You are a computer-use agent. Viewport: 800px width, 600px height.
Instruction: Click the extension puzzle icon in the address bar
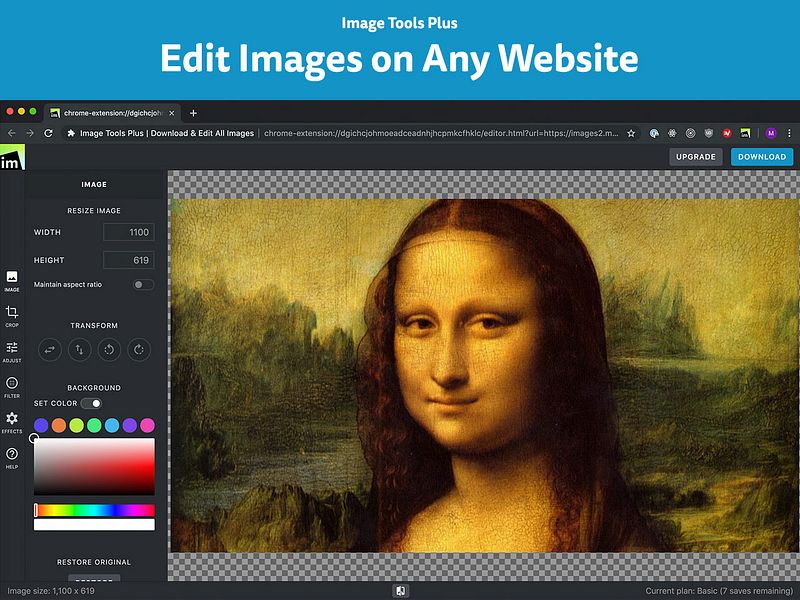tap(71, 133)
